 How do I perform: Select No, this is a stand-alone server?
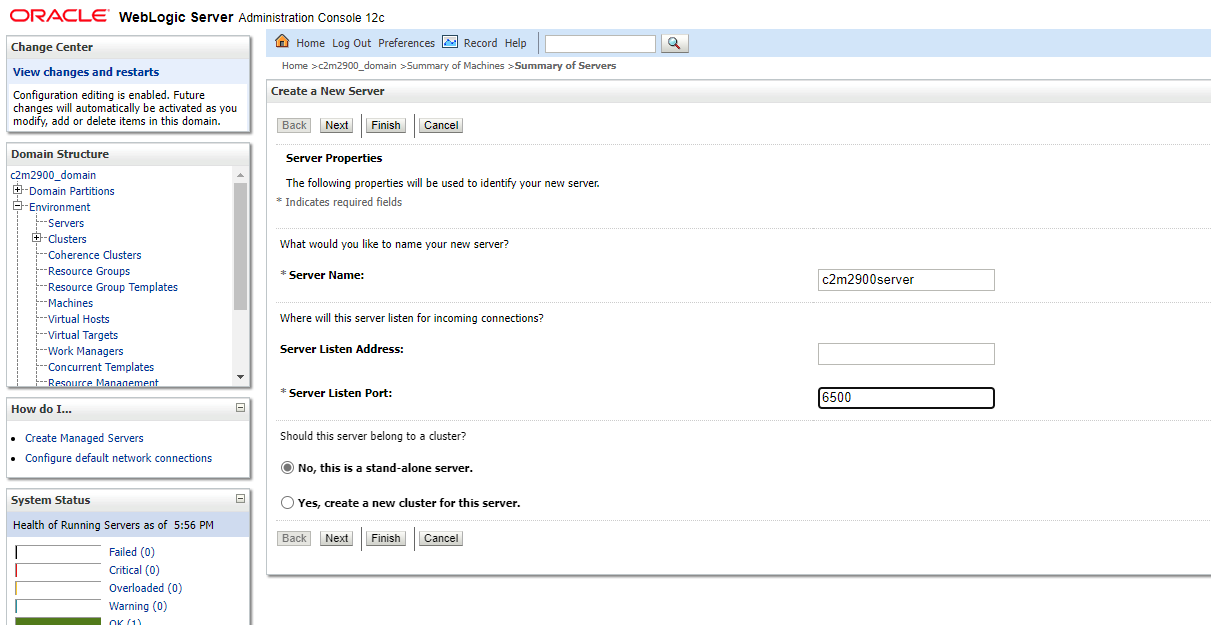[288, 468]
